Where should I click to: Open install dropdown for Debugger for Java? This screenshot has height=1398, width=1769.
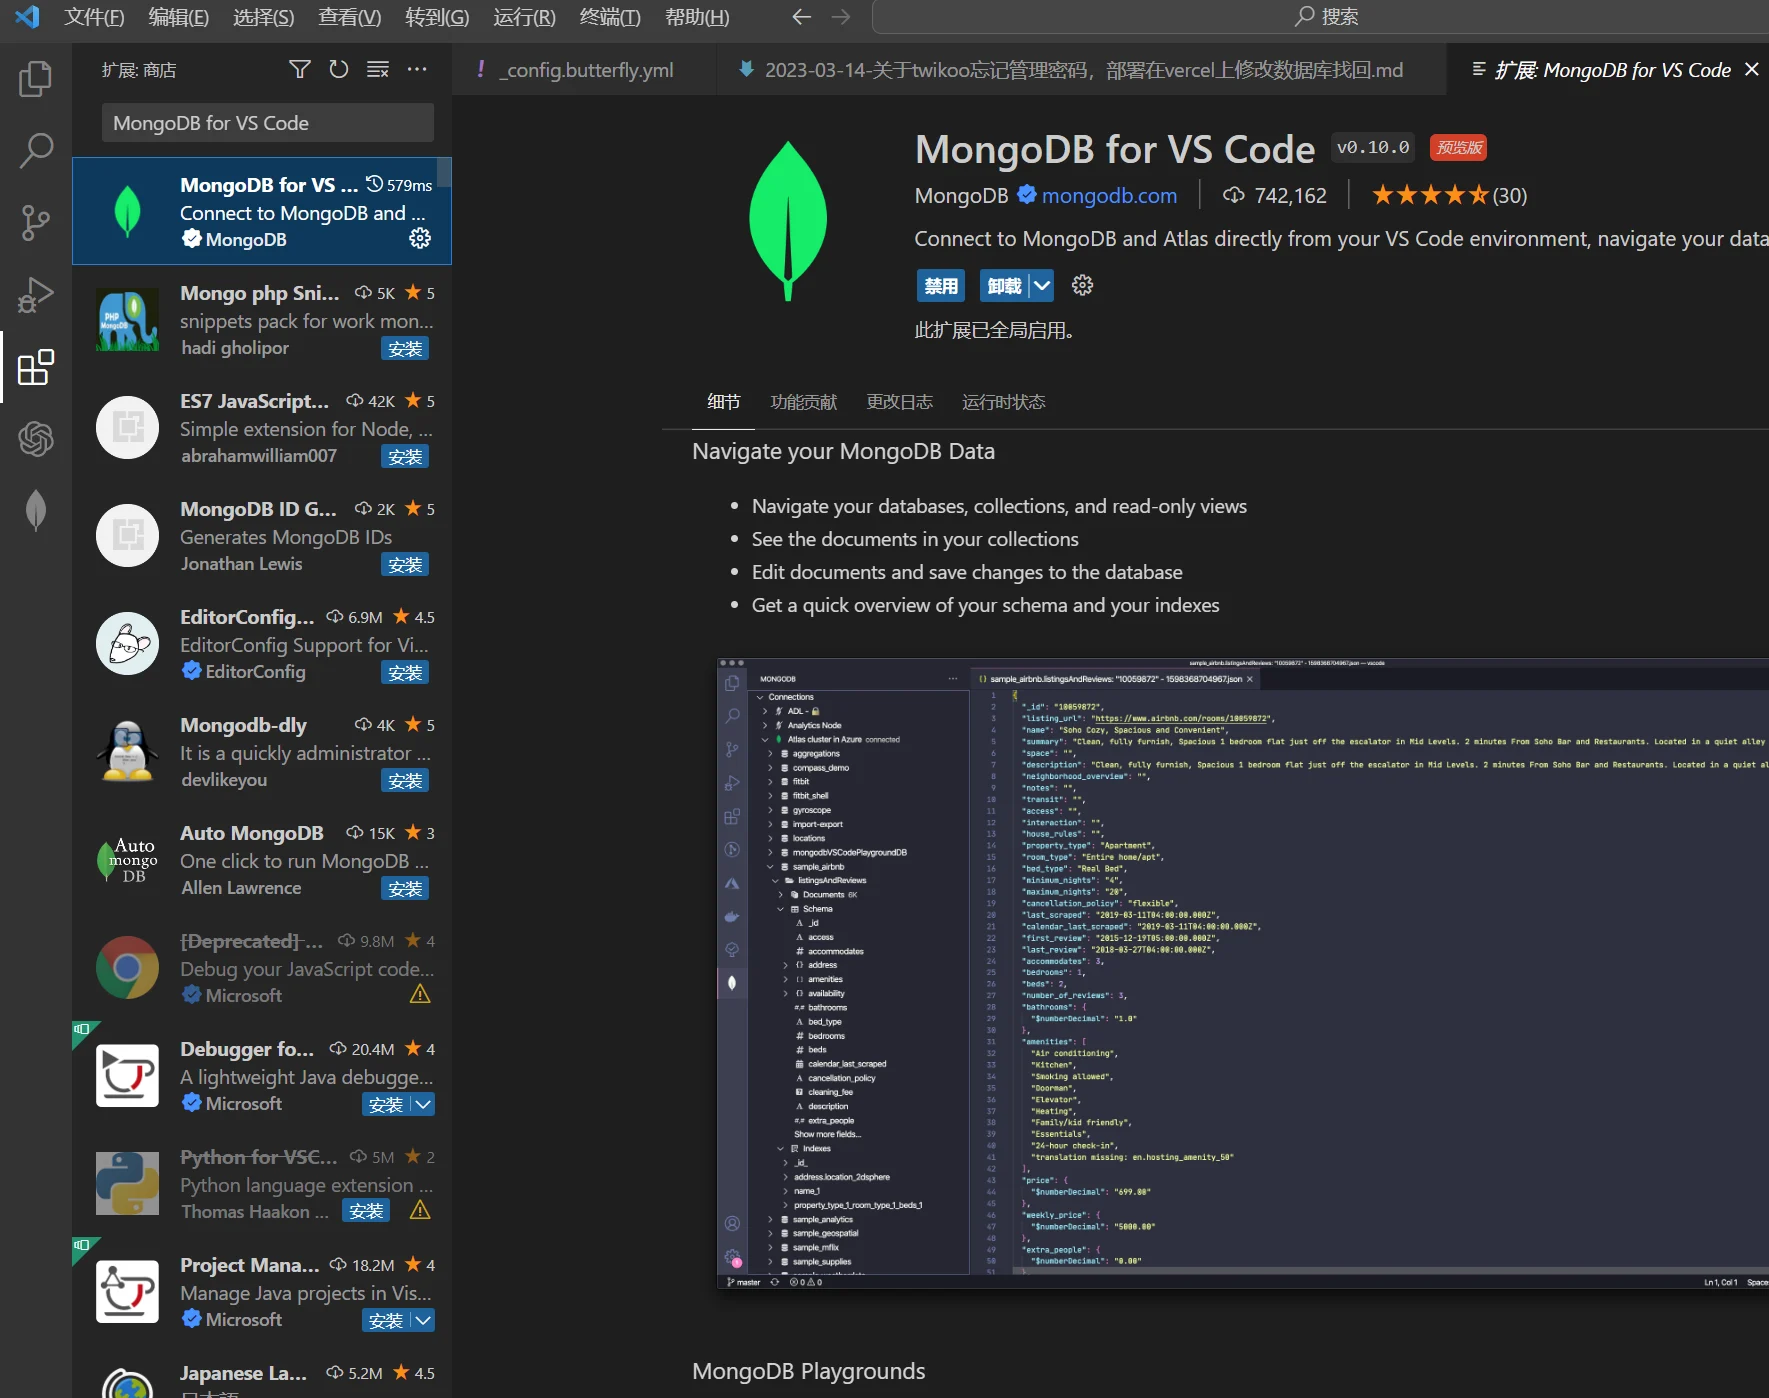[424, 1104]
